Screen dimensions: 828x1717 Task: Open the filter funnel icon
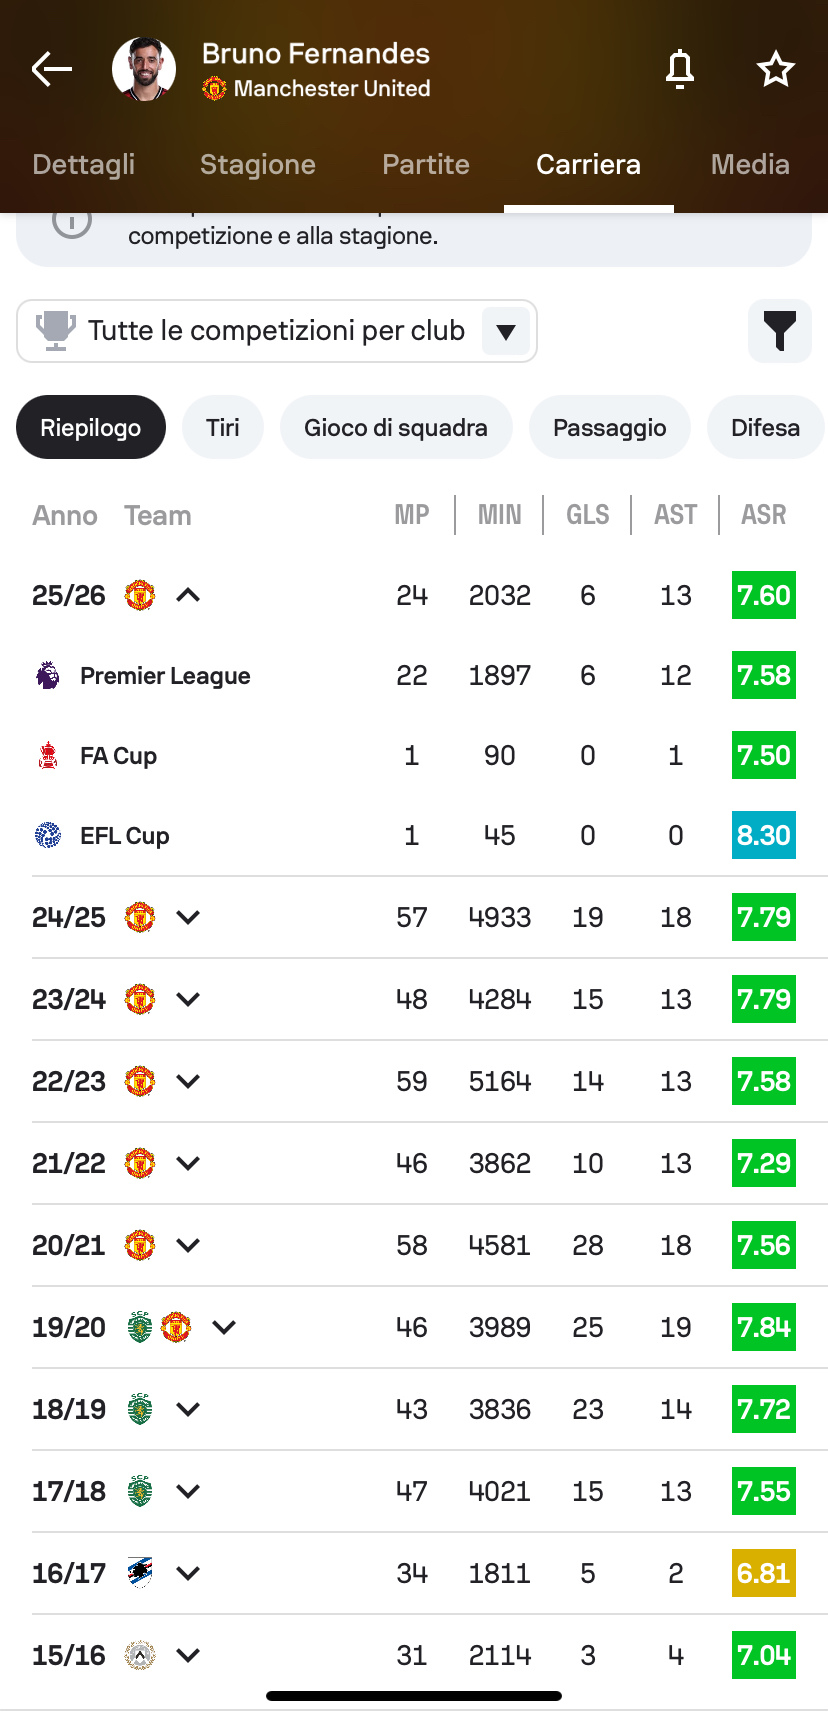779,331
